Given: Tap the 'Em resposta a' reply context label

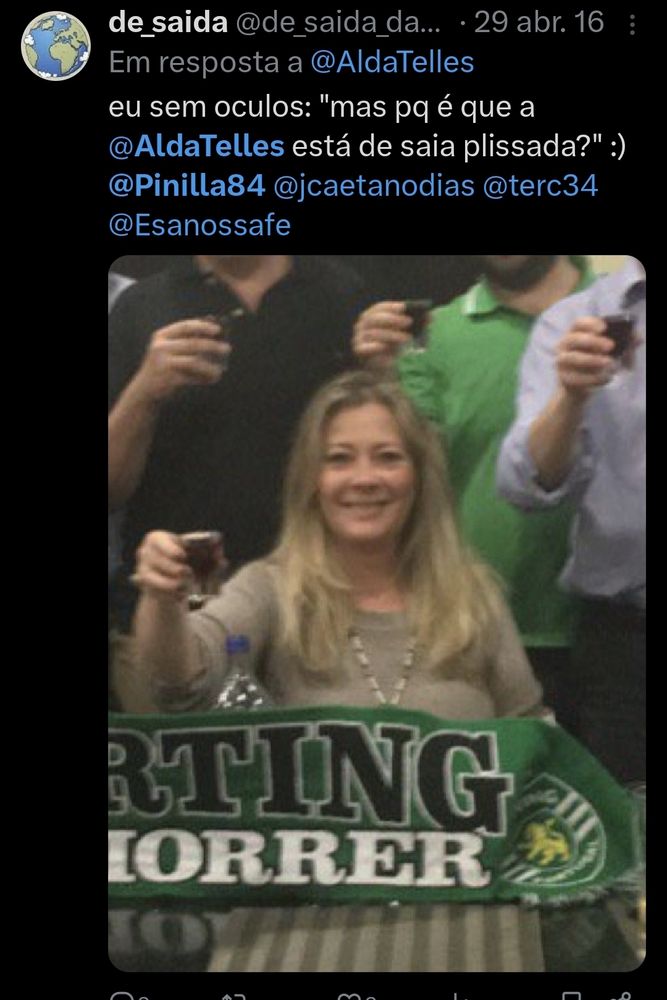Looking at the screenshot, I should (x=205, y=62).
